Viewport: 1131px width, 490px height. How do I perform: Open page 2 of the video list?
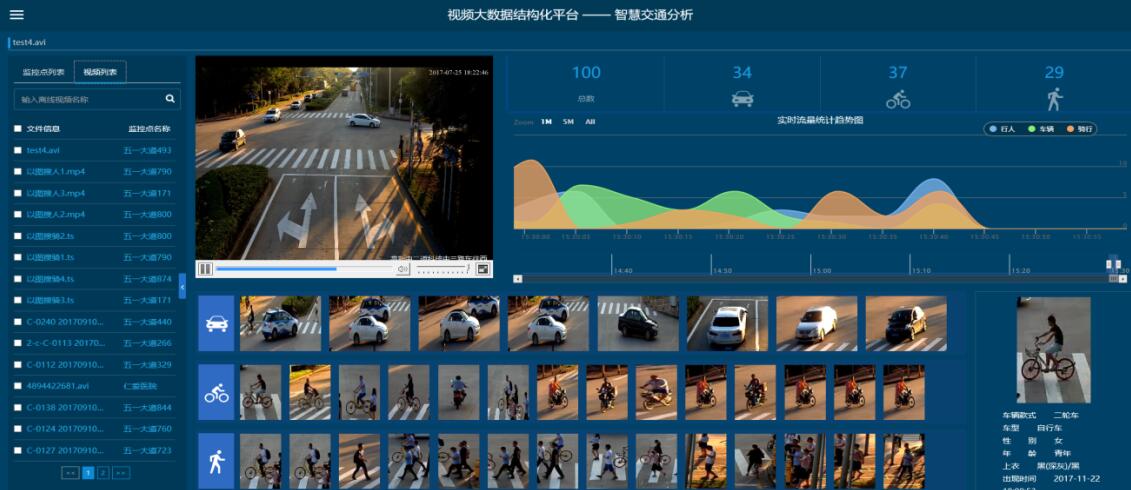click(x=103, y=472)
